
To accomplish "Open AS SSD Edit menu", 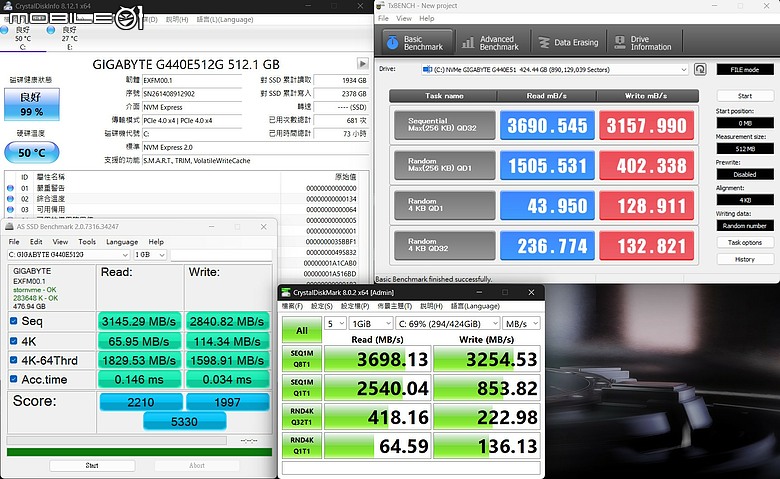I will point(36,242).
